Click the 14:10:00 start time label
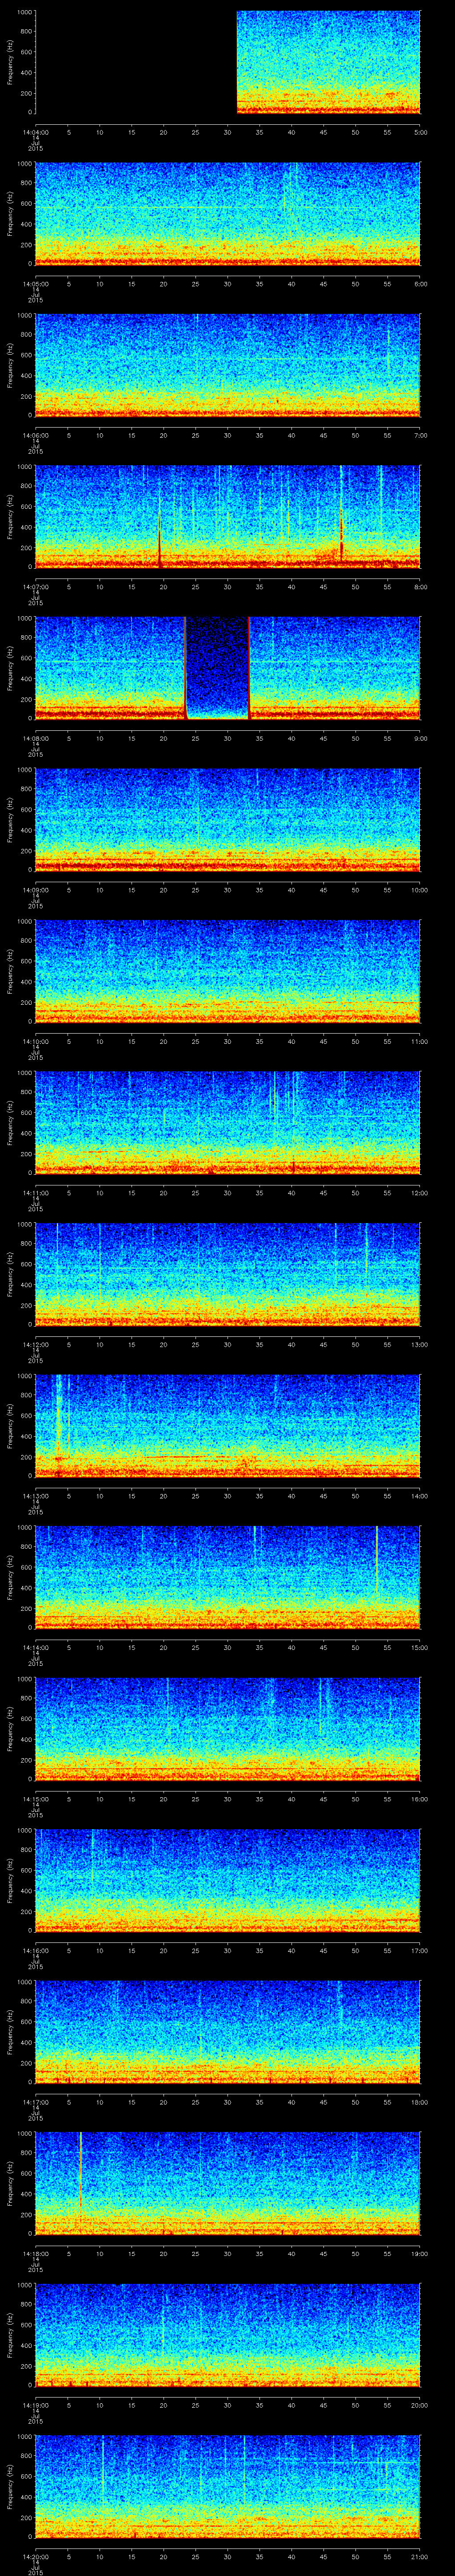 point(35,1041)
